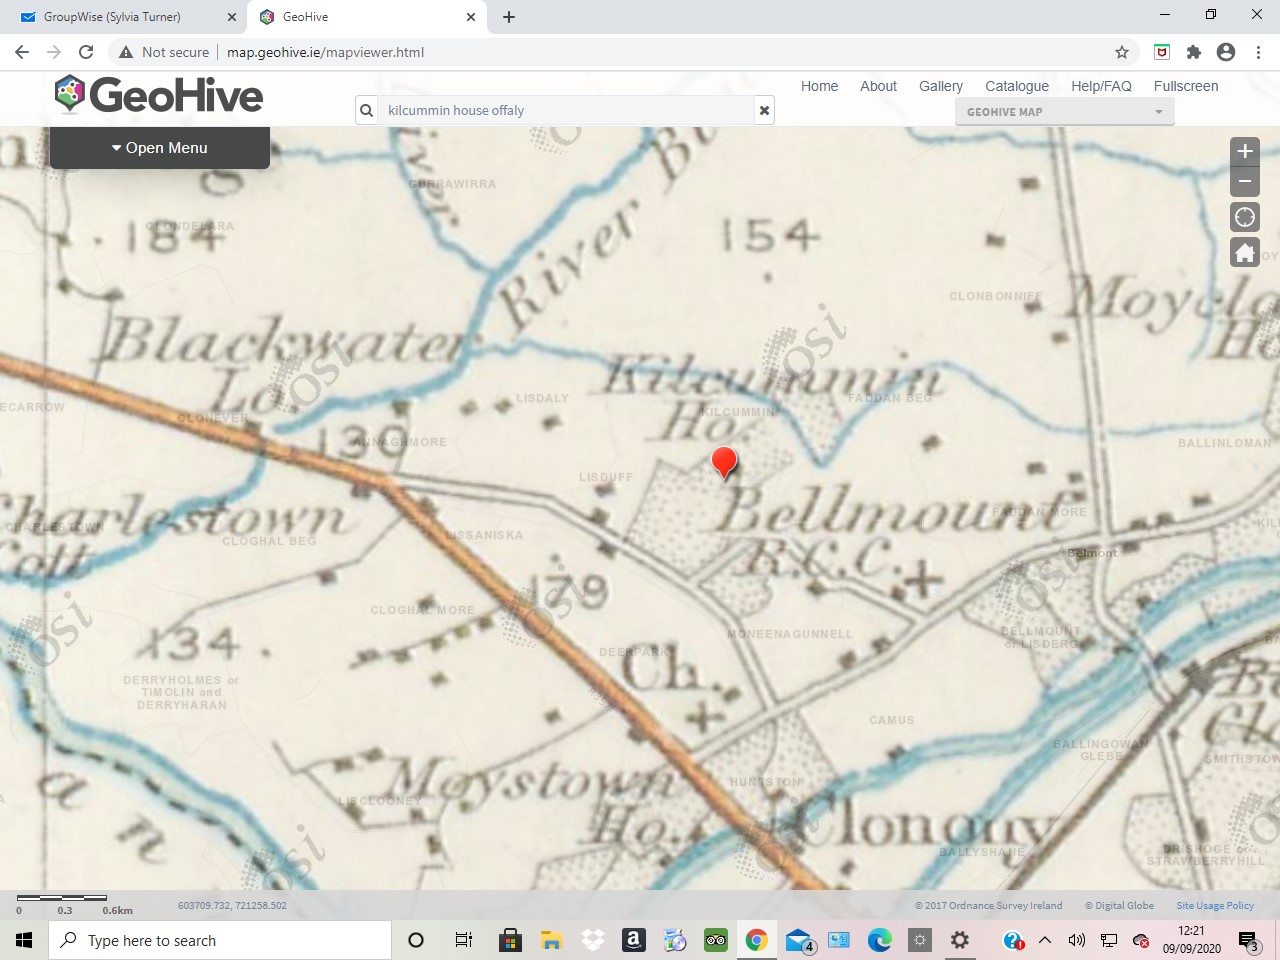Image resolution: width=1280 pixels, height=960 pixels.
Task: Expand hidden system tray icons
Action: click(1044, 940)
